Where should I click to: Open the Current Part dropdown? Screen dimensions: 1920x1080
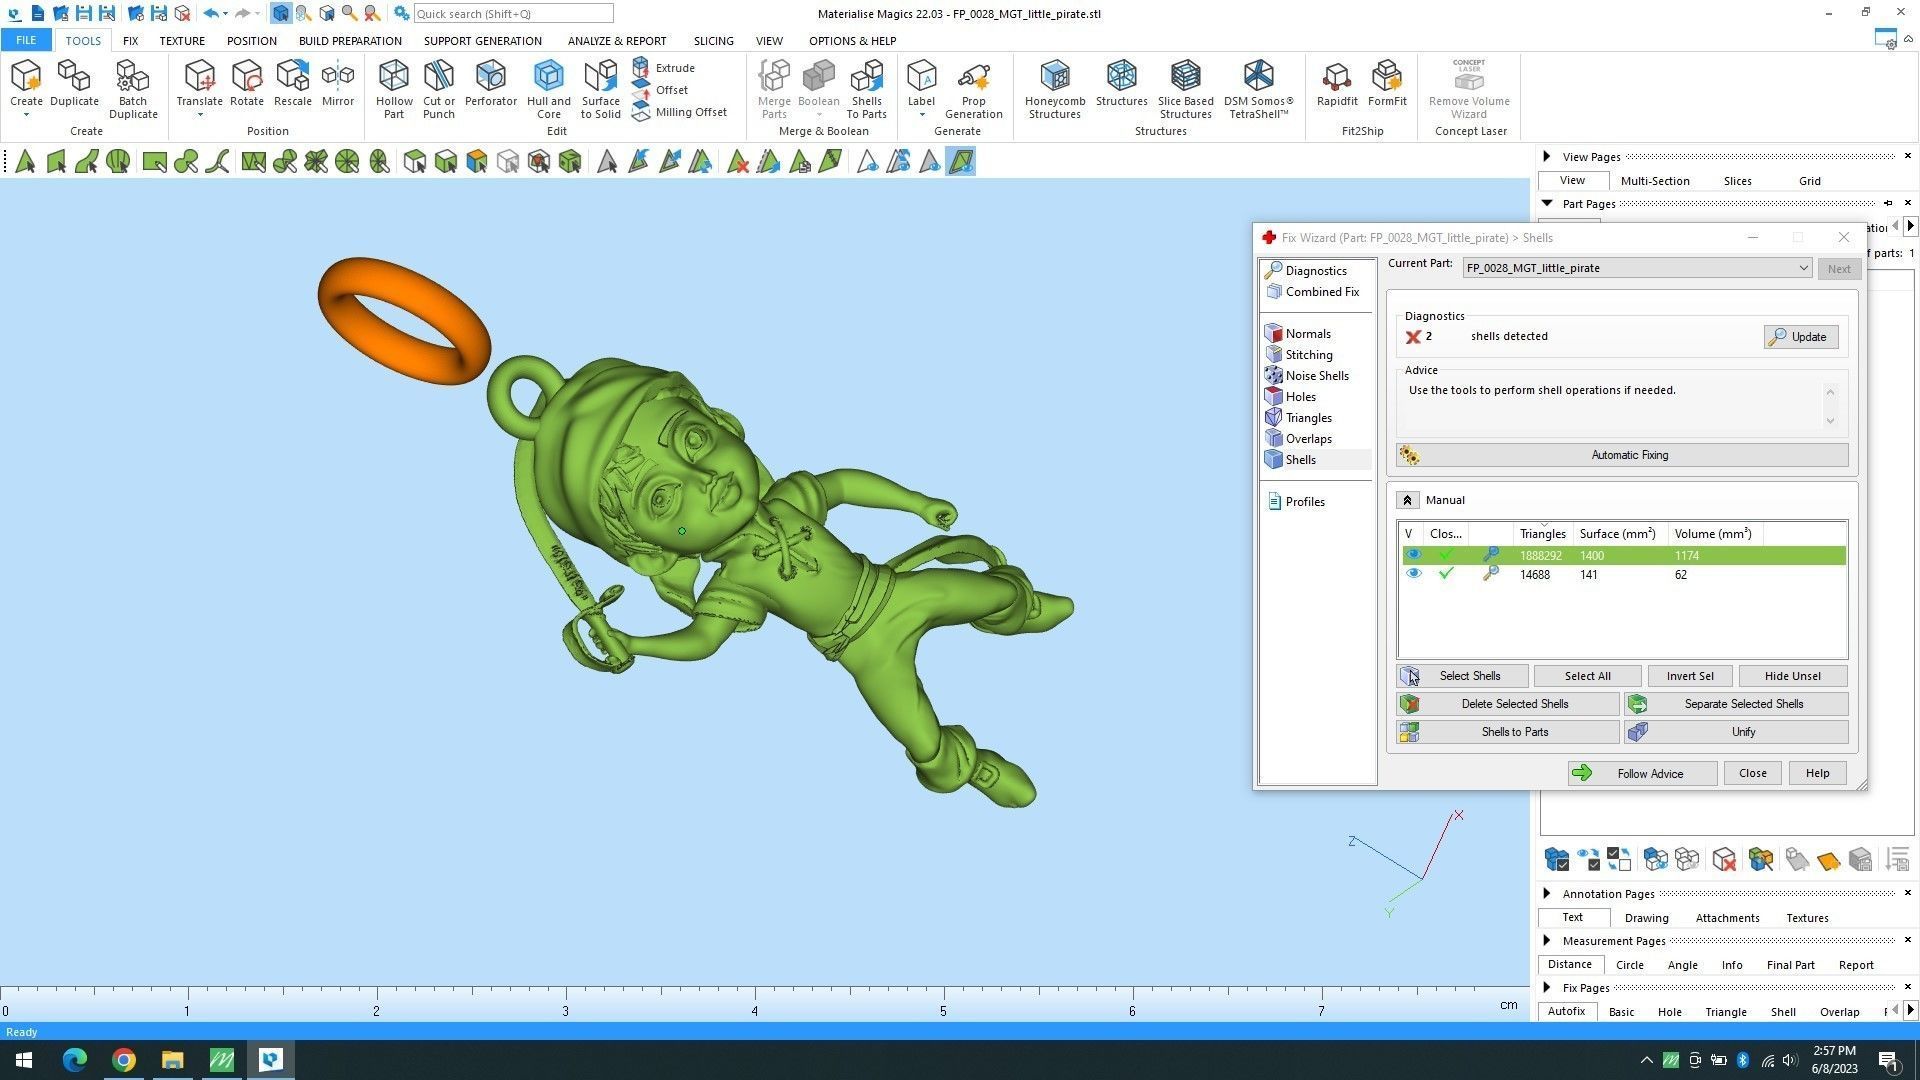coord(1802,268)
